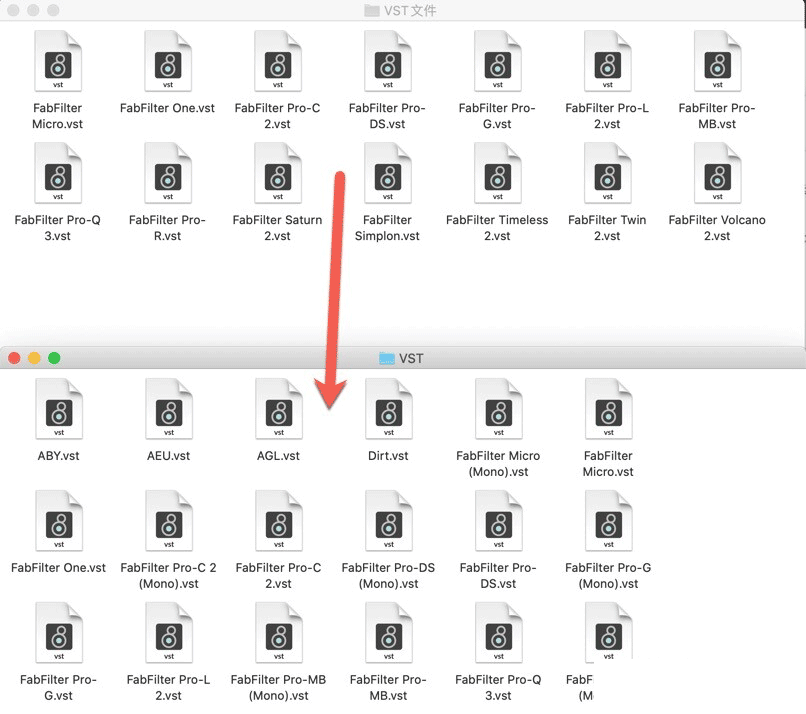The width and height of the screenshot is (806, 714).
Task: Highlight FabFilter Pro-MB.vst icon in VST 文件 window
Action: (718, 61)
